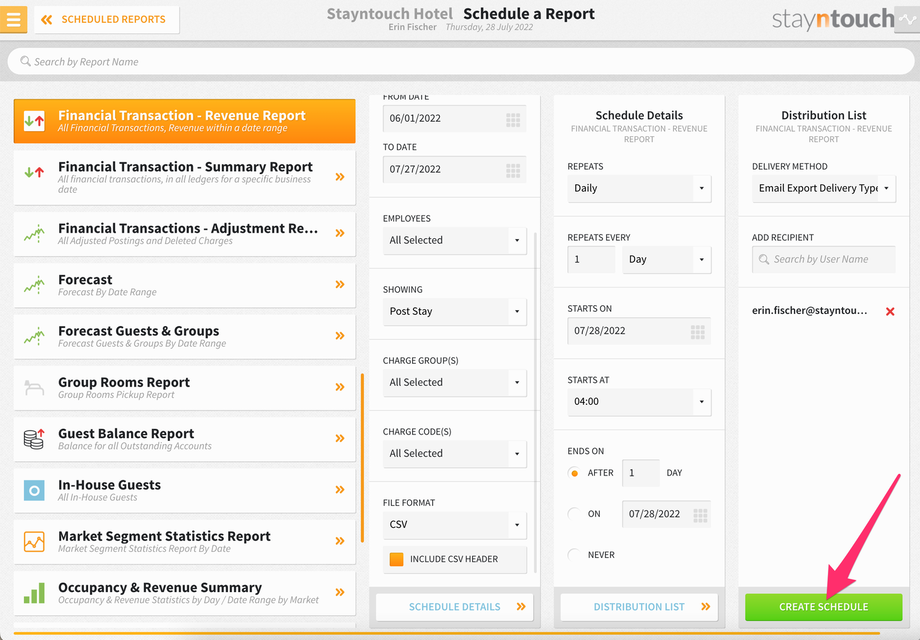
Task: Click the From Date 06/01/2022 field
Action: pyautogui.click(x=455, y=118)
